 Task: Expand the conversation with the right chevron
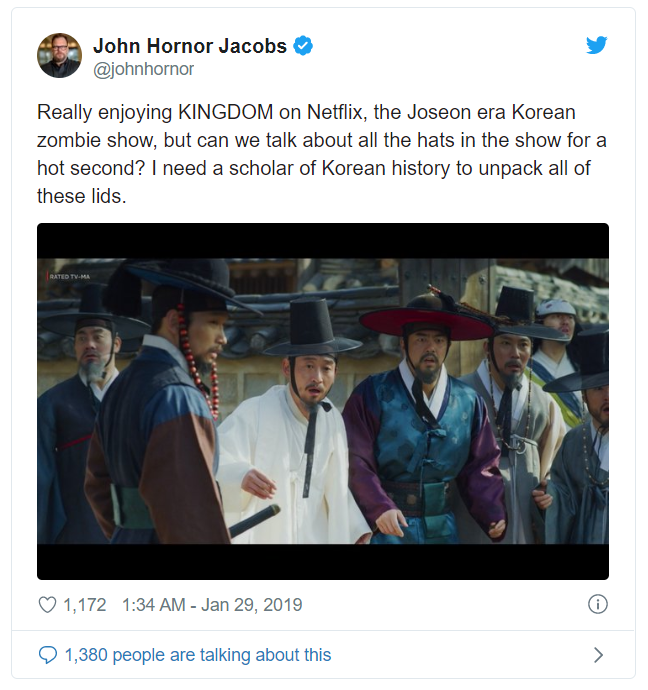(x=598, y=655)
